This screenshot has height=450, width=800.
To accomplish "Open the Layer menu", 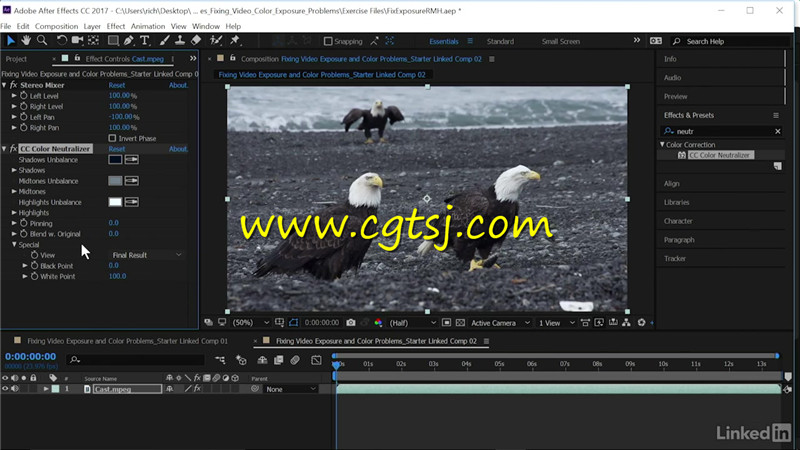I will 92,26.
